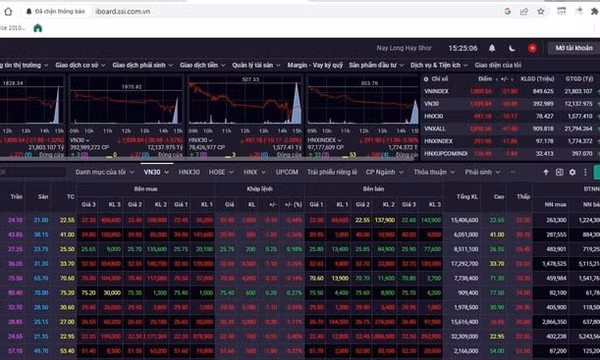Go to the browser home page
Image resolution: width=600 pixels, height=360 pixels.
click(x=8, y=11)
